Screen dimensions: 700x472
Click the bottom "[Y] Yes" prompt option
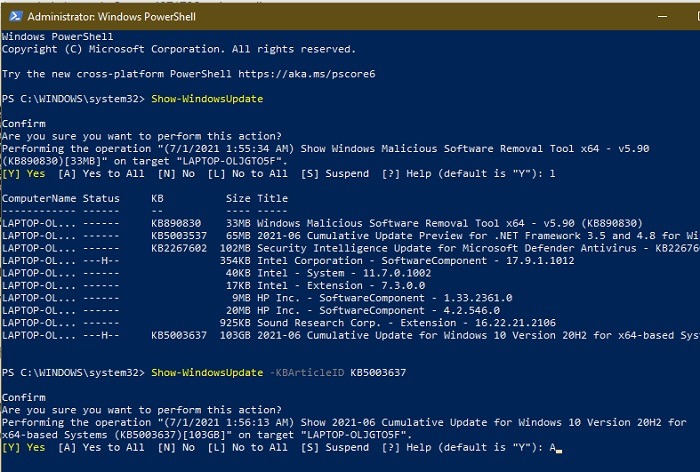pos(23,447)
